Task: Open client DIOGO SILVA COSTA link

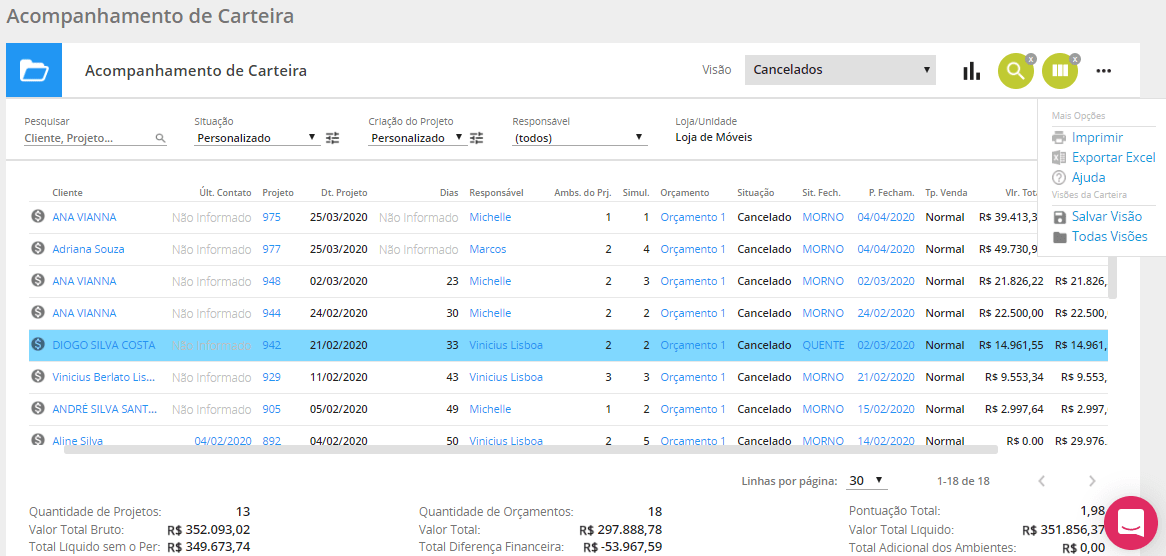Action: click(104, 345)
